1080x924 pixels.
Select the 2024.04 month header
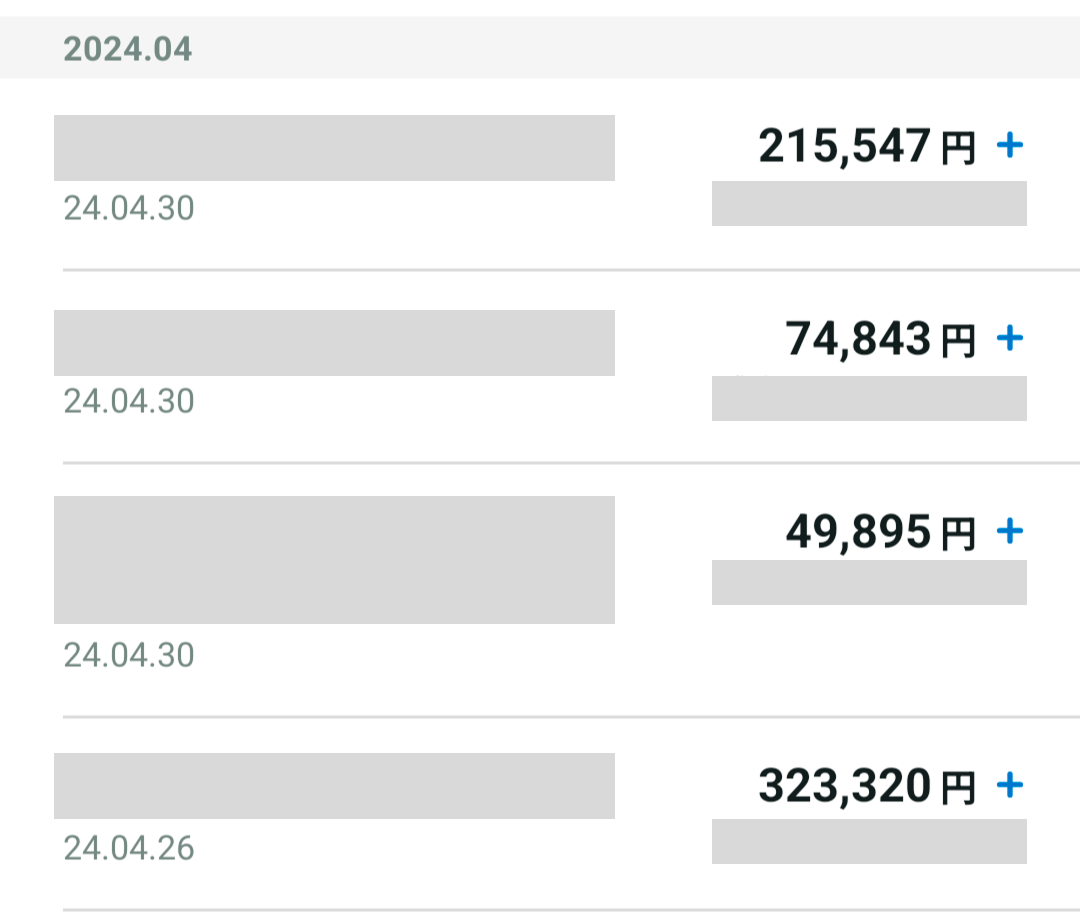(127, 49)
